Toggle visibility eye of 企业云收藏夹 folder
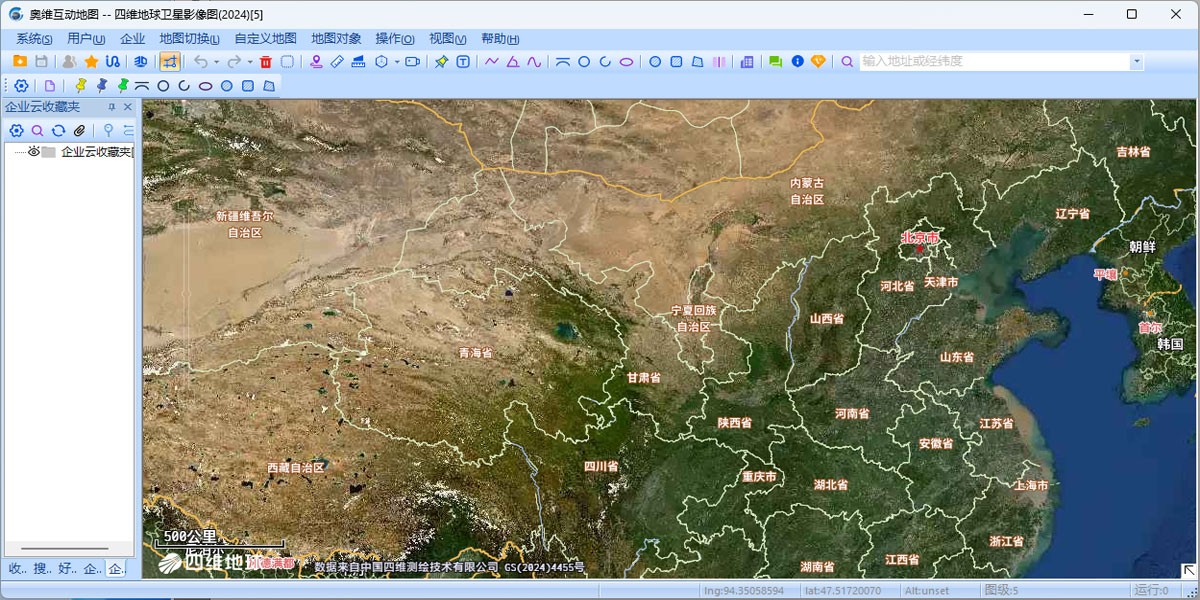1200x600 pixels. (33, 152)
